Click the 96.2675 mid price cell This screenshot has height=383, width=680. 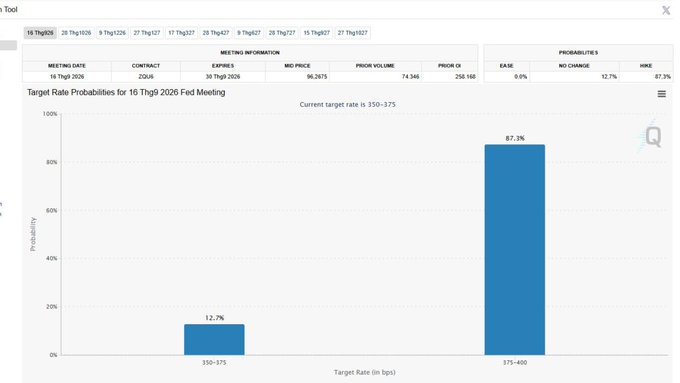coord(298,77)
